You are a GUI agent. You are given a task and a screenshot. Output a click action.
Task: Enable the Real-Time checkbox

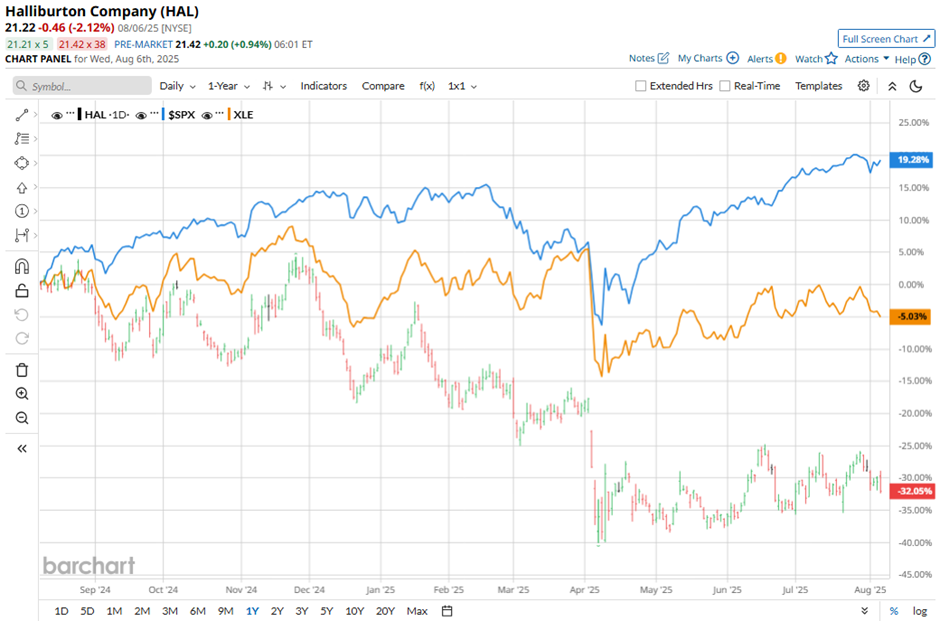click(x=724, y=86)
